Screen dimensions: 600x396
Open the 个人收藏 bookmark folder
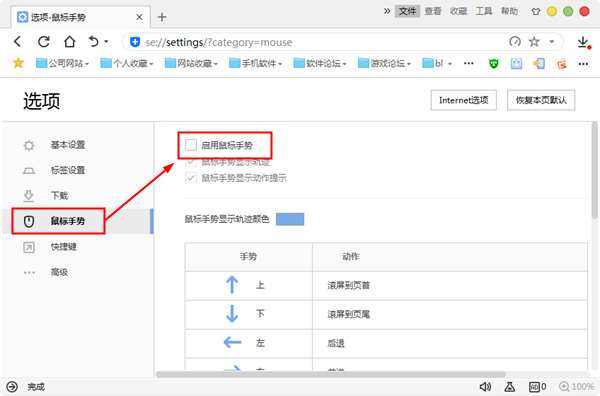click(x=127, y=63)
